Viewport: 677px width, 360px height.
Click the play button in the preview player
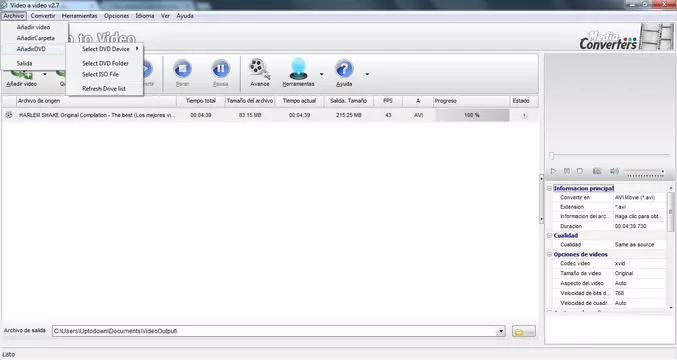click(x=553, y=171)
